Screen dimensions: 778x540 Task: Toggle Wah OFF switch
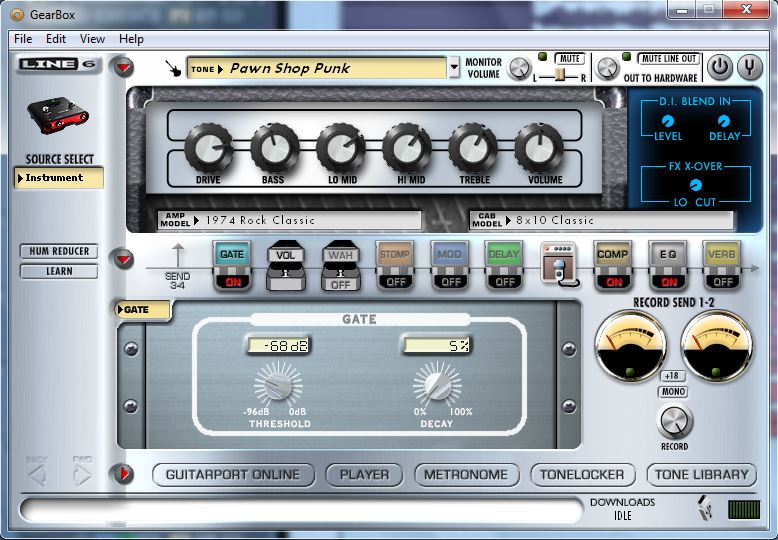[x=341, y=285]
